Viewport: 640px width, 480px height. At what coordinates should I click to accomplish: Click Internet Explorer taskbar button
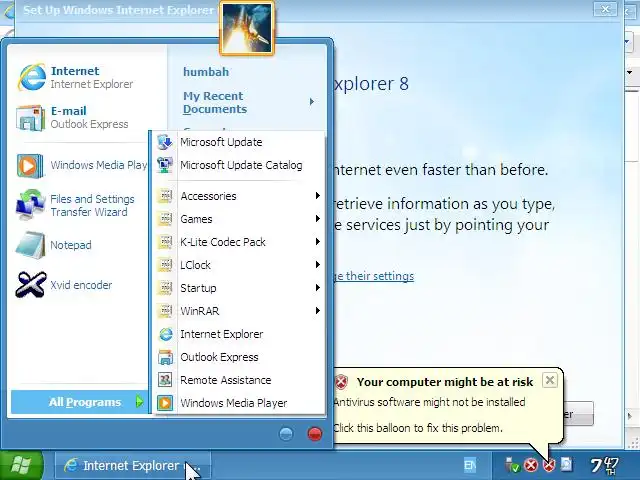click(x=132, y=465)
